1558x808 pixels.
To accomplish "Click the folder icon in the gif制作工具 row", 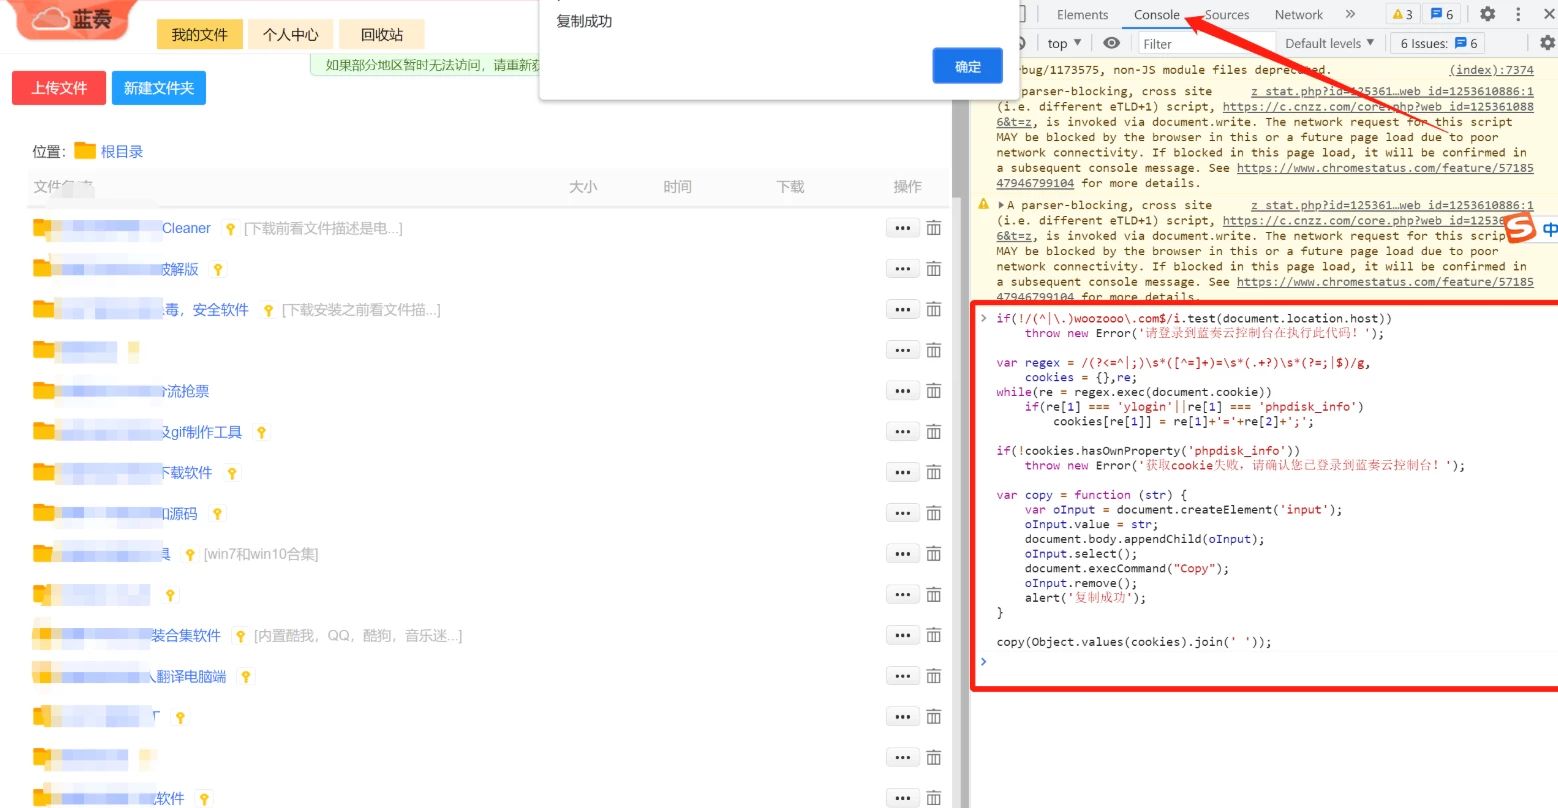I will (43, 431).
